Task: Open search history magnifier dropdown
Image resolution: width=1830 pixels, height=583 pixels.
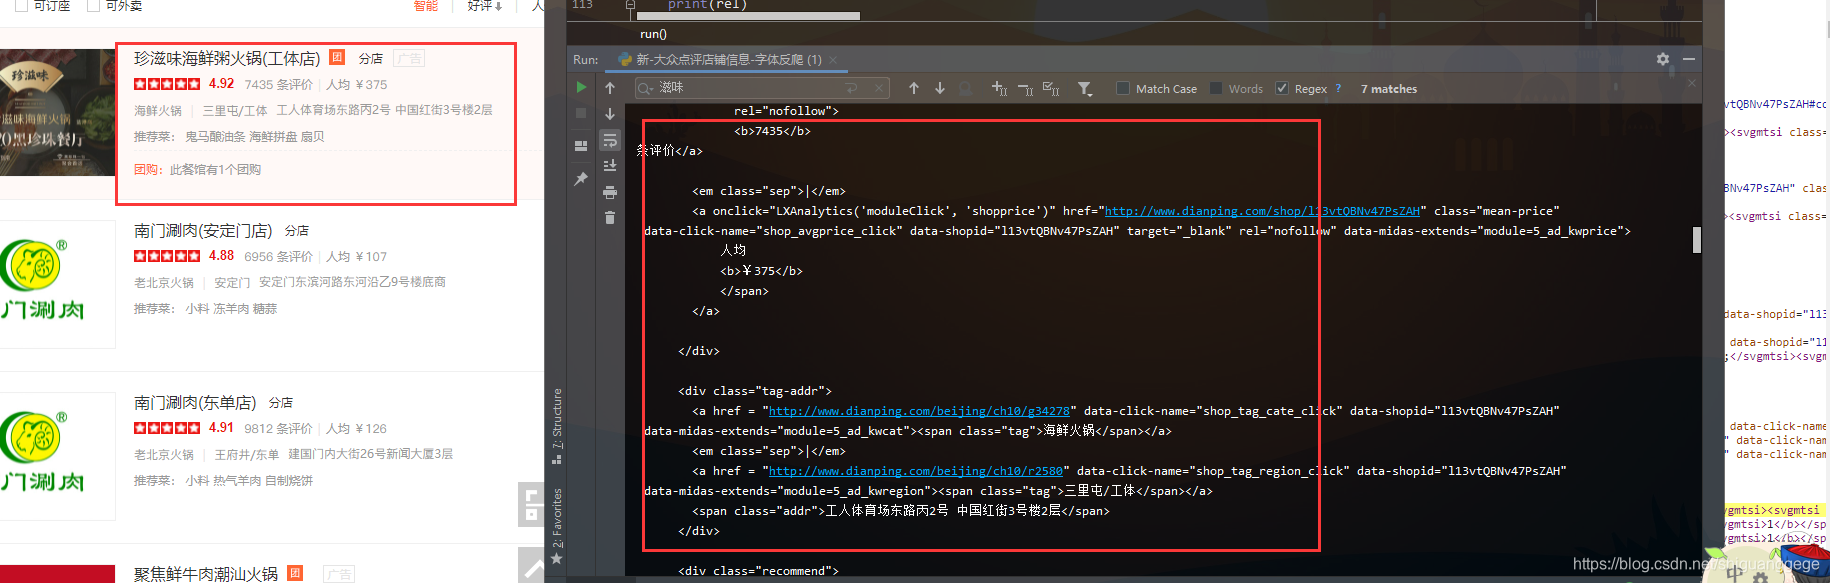Action: pos(646,88)
